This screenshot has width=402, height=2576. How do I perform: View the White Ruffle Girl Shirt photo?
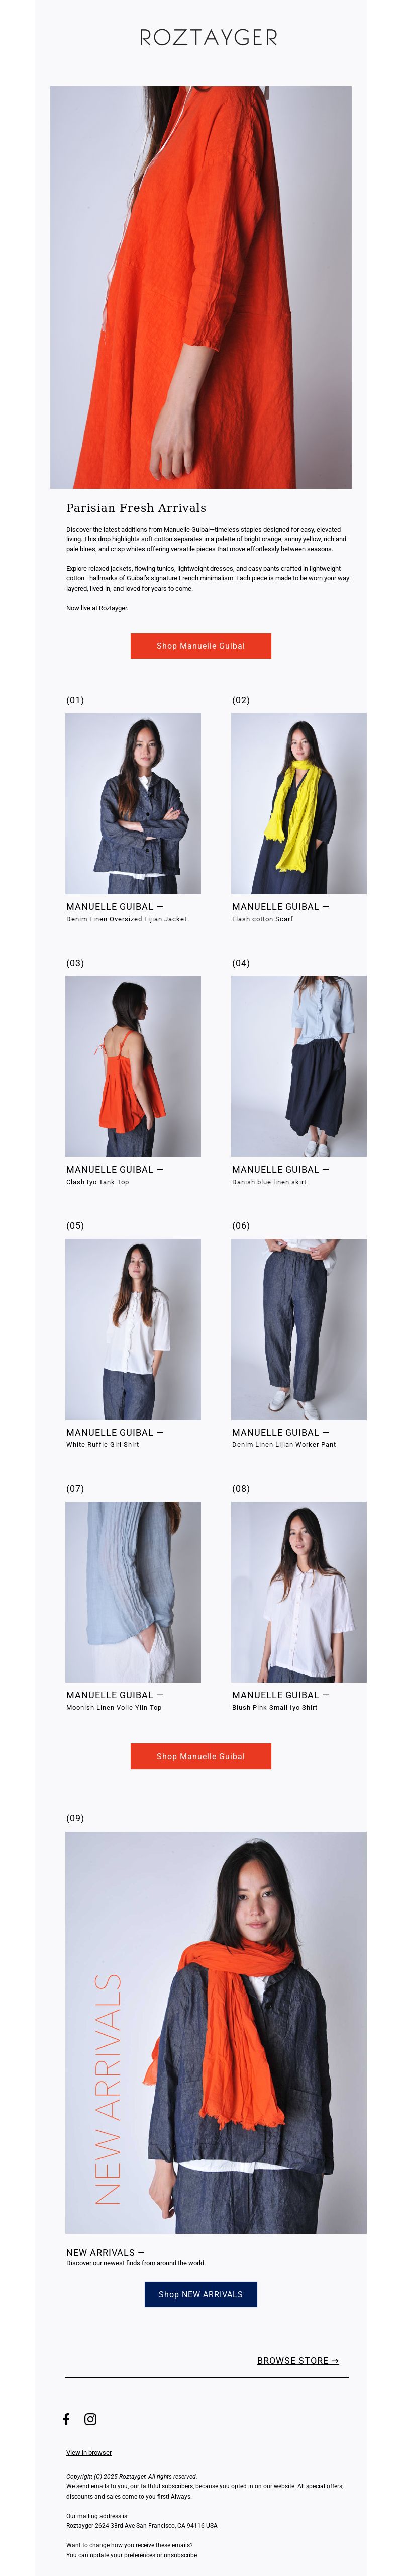pyautogui.click(x=133, y=1329)
